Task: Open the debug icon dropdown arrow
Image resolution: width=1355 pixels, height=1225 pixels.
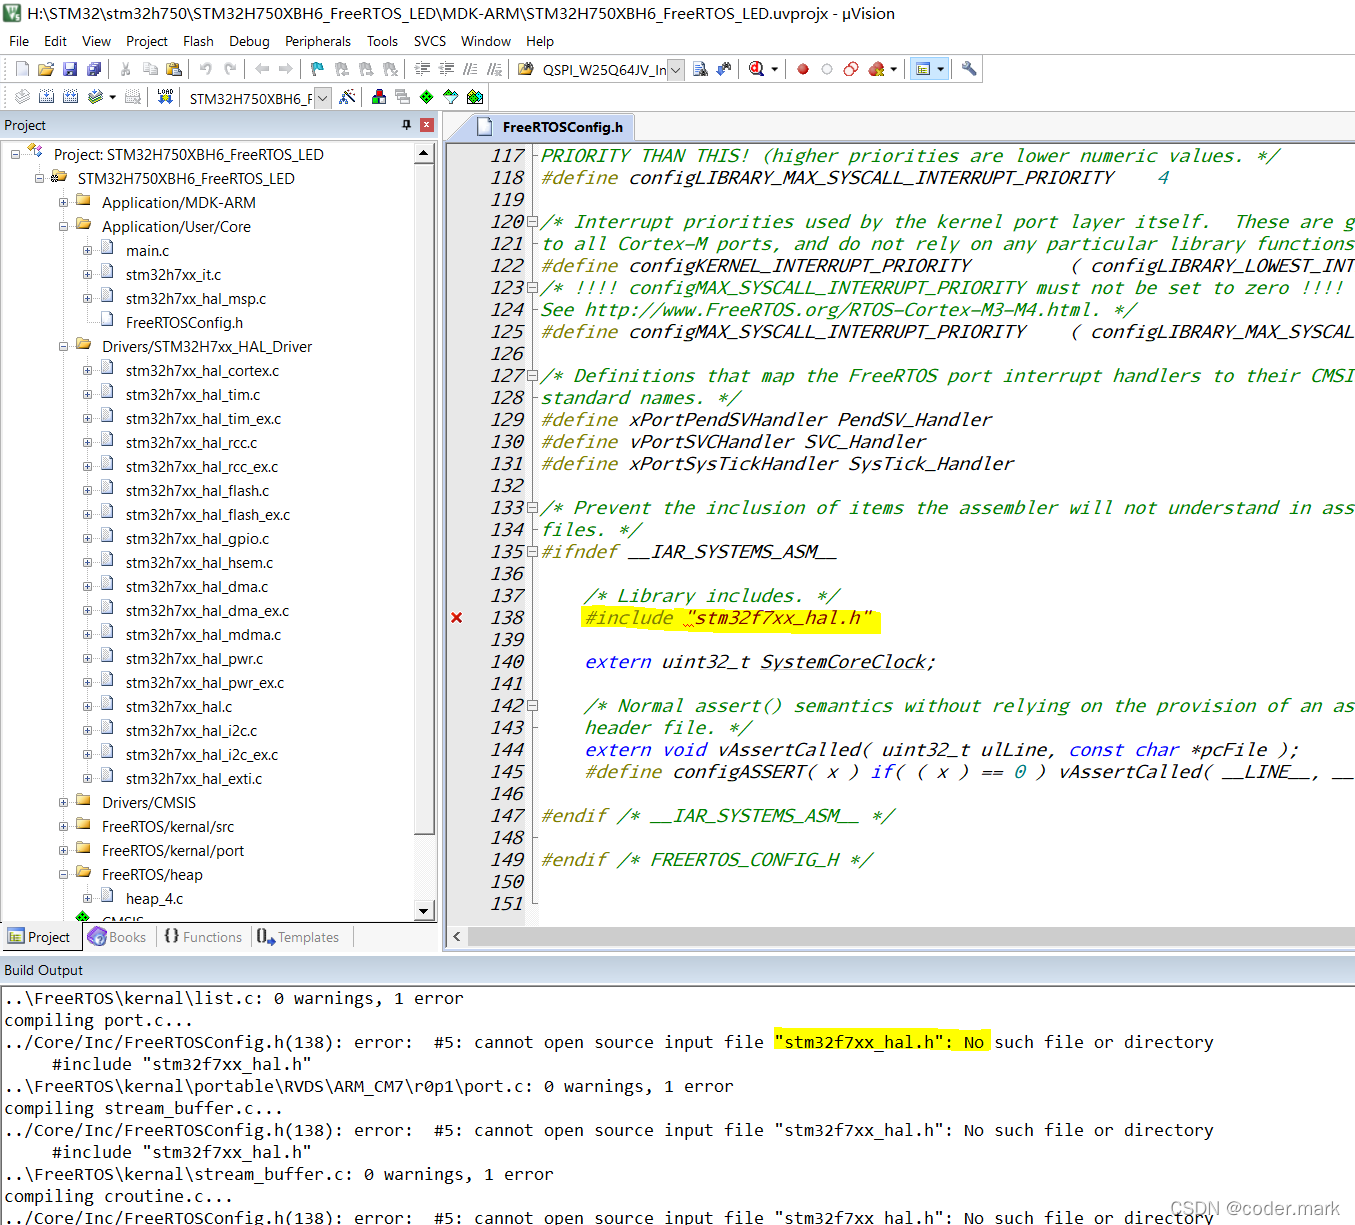Action: 774,69
